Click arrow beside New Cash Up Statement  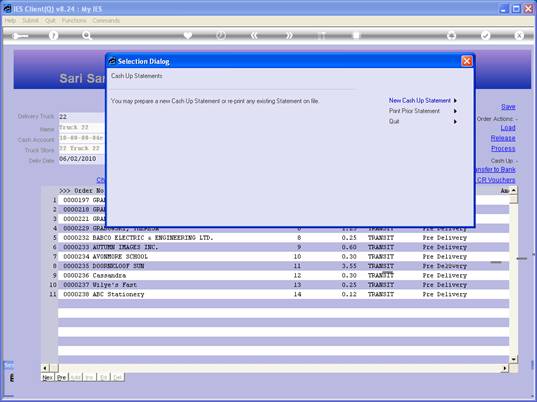[455, 101]
